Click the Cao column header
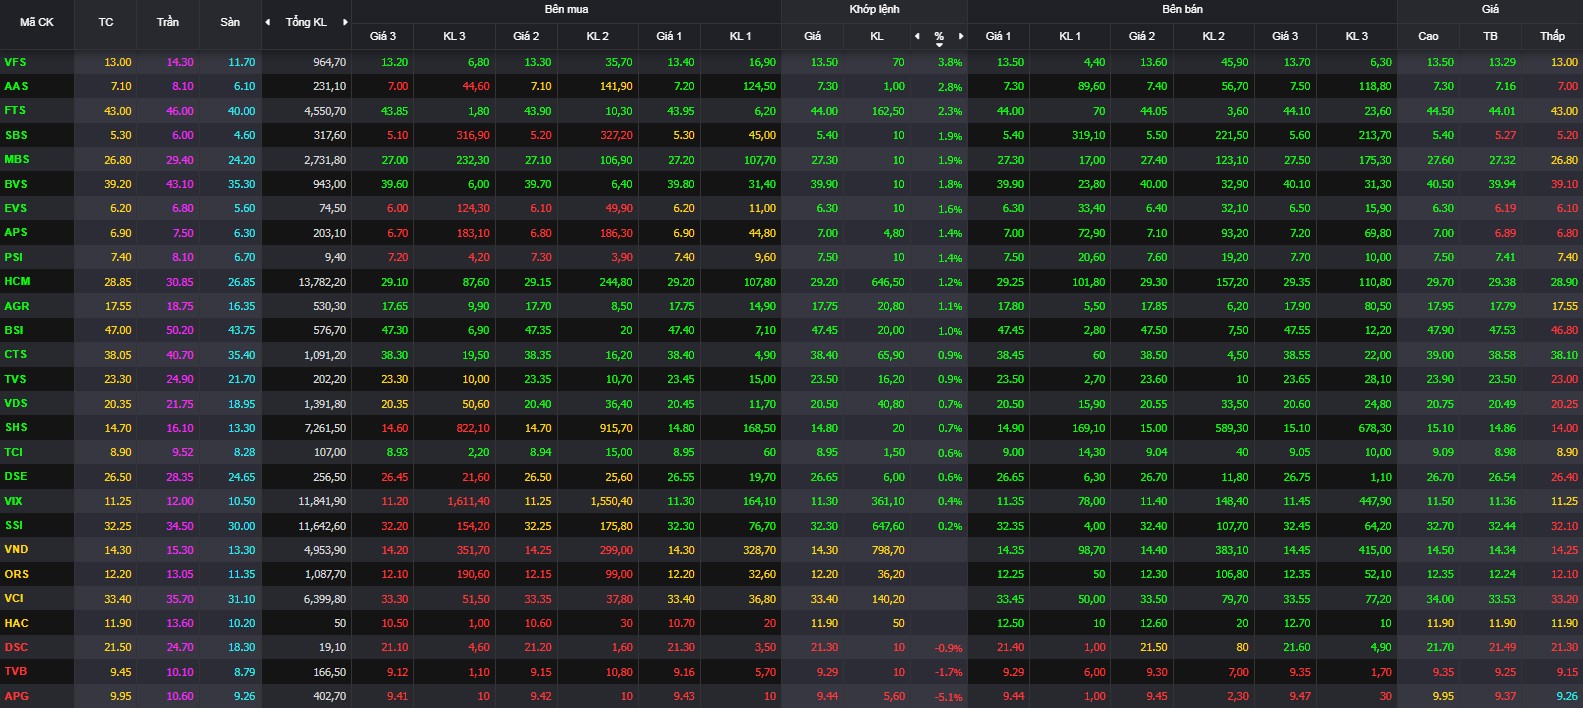Image resolution: width=1583 pixels, height=708 pixels. [1428, 36]
